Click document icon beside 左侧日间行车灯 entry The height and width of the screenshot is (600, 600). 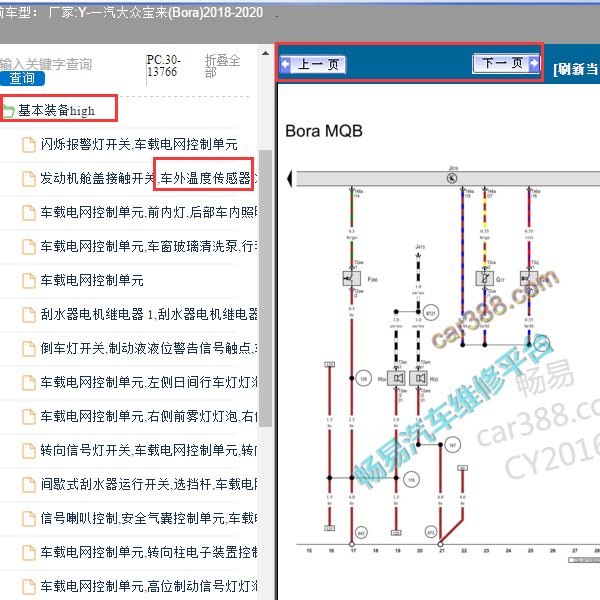pyautogui.click(x=29, y=383)
